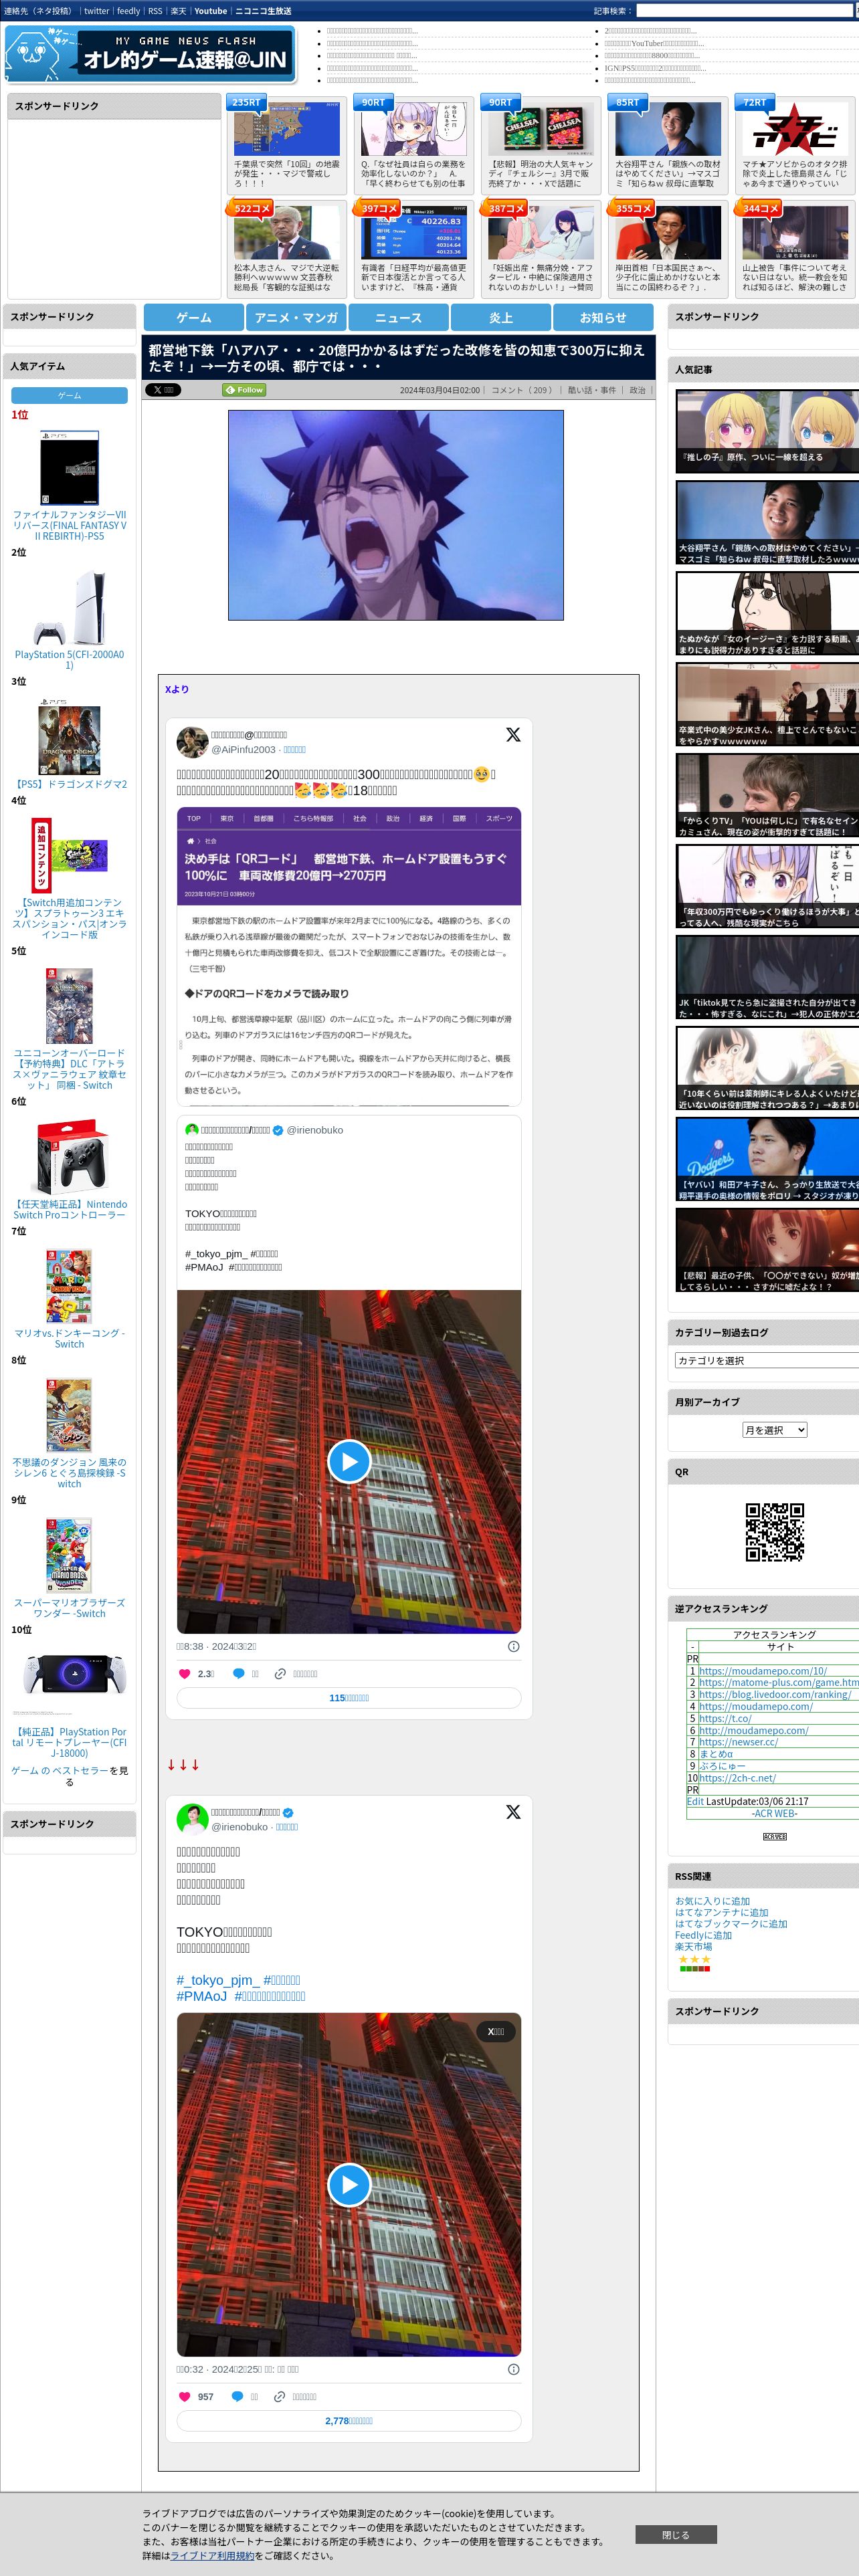This screenshot has height=2576, width=859.
Task: Switch to アニメ・マンガ navigation tab
Action: pos(296,317)
